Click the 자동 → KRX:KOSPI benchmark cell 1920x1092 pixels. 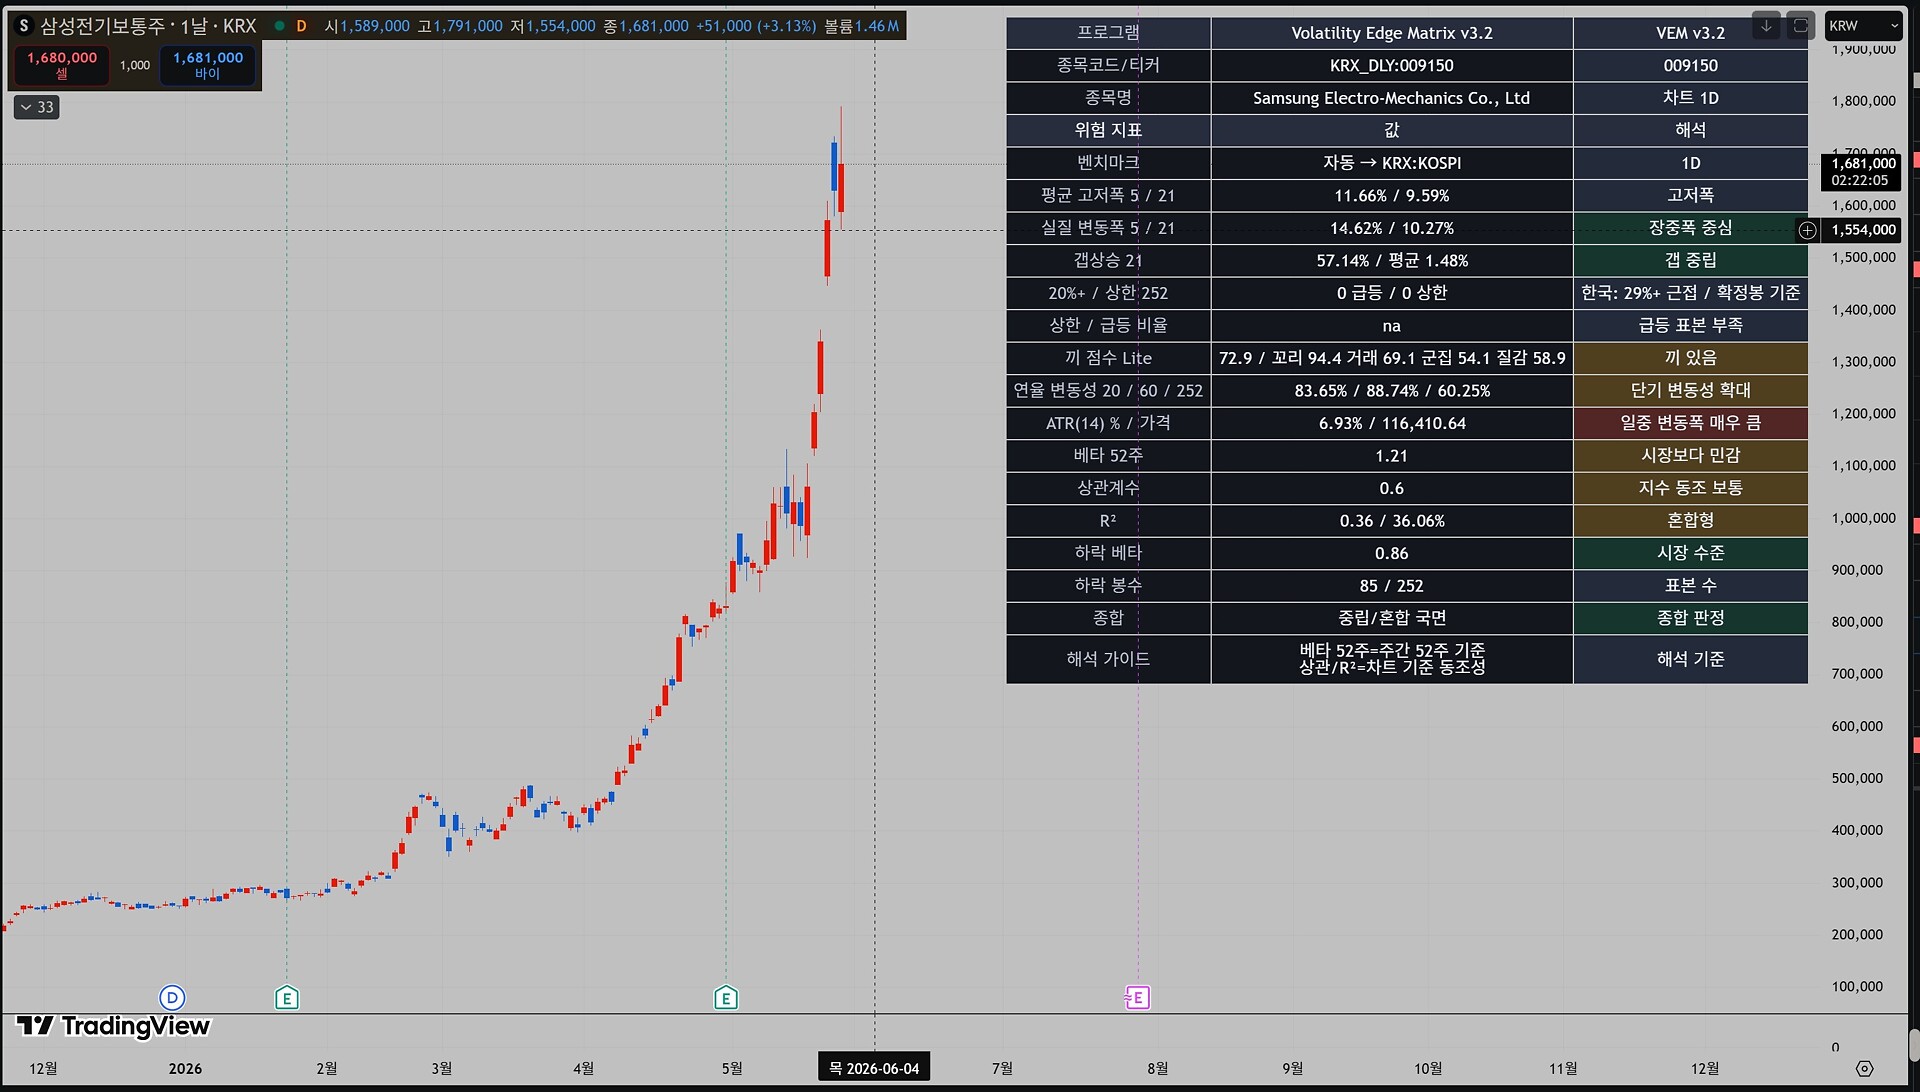tap(1392, 163)
